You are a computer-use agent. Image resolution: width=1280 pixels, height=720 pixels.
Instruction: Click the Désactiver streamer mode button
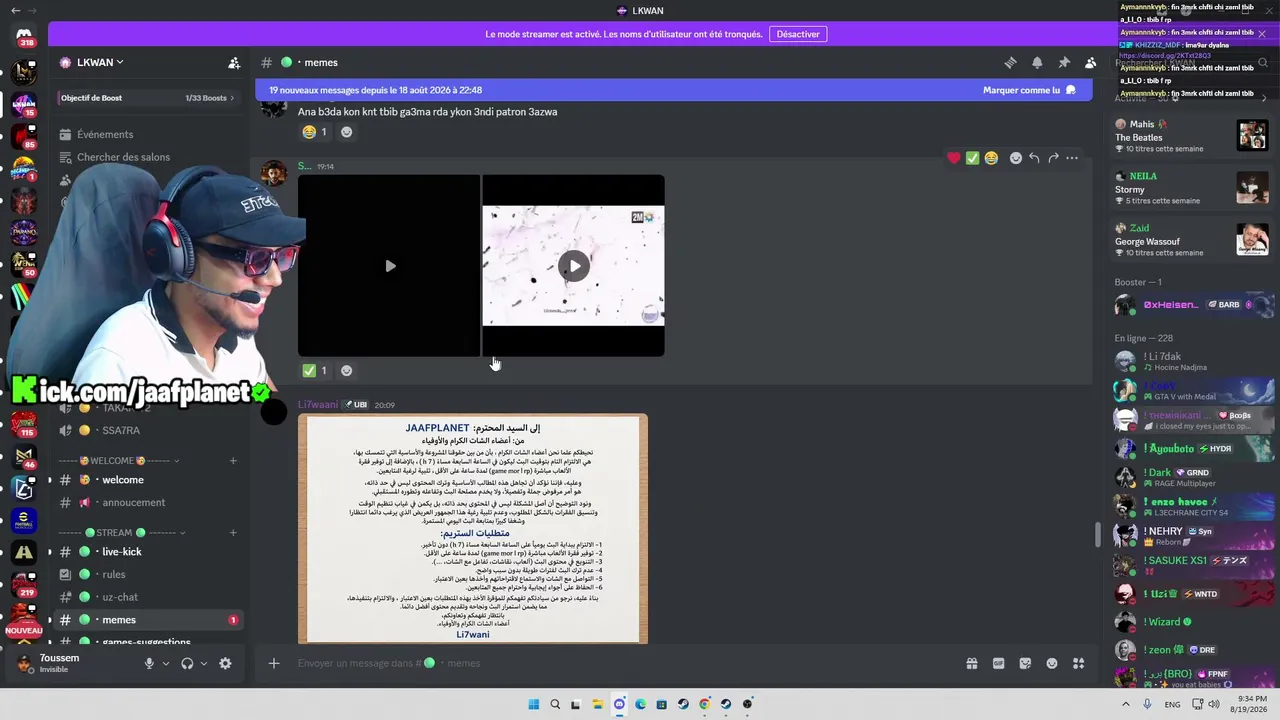798,34
